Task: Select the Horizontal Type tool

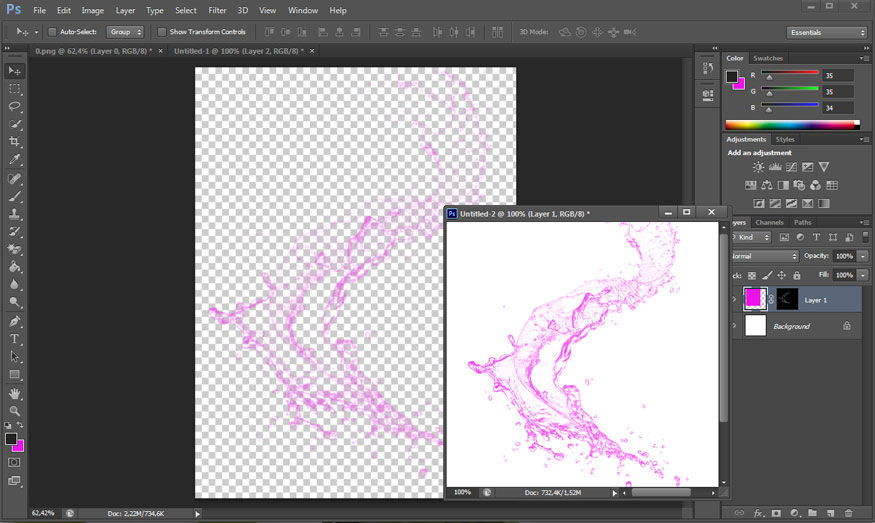Action: (15, 339)
